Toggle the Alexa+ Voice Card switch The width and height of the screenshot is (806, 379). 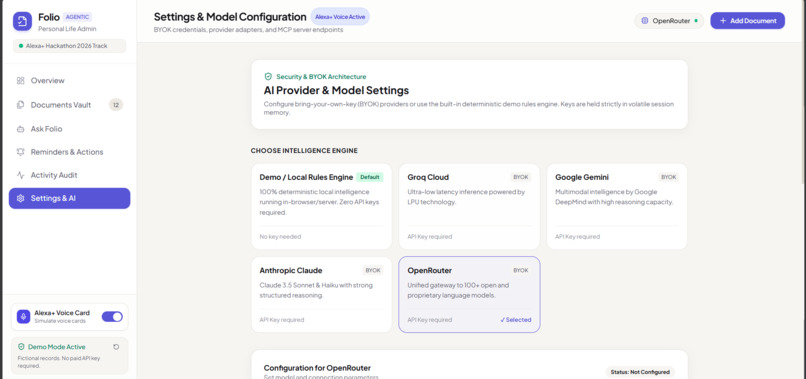[x=112, y=316]
